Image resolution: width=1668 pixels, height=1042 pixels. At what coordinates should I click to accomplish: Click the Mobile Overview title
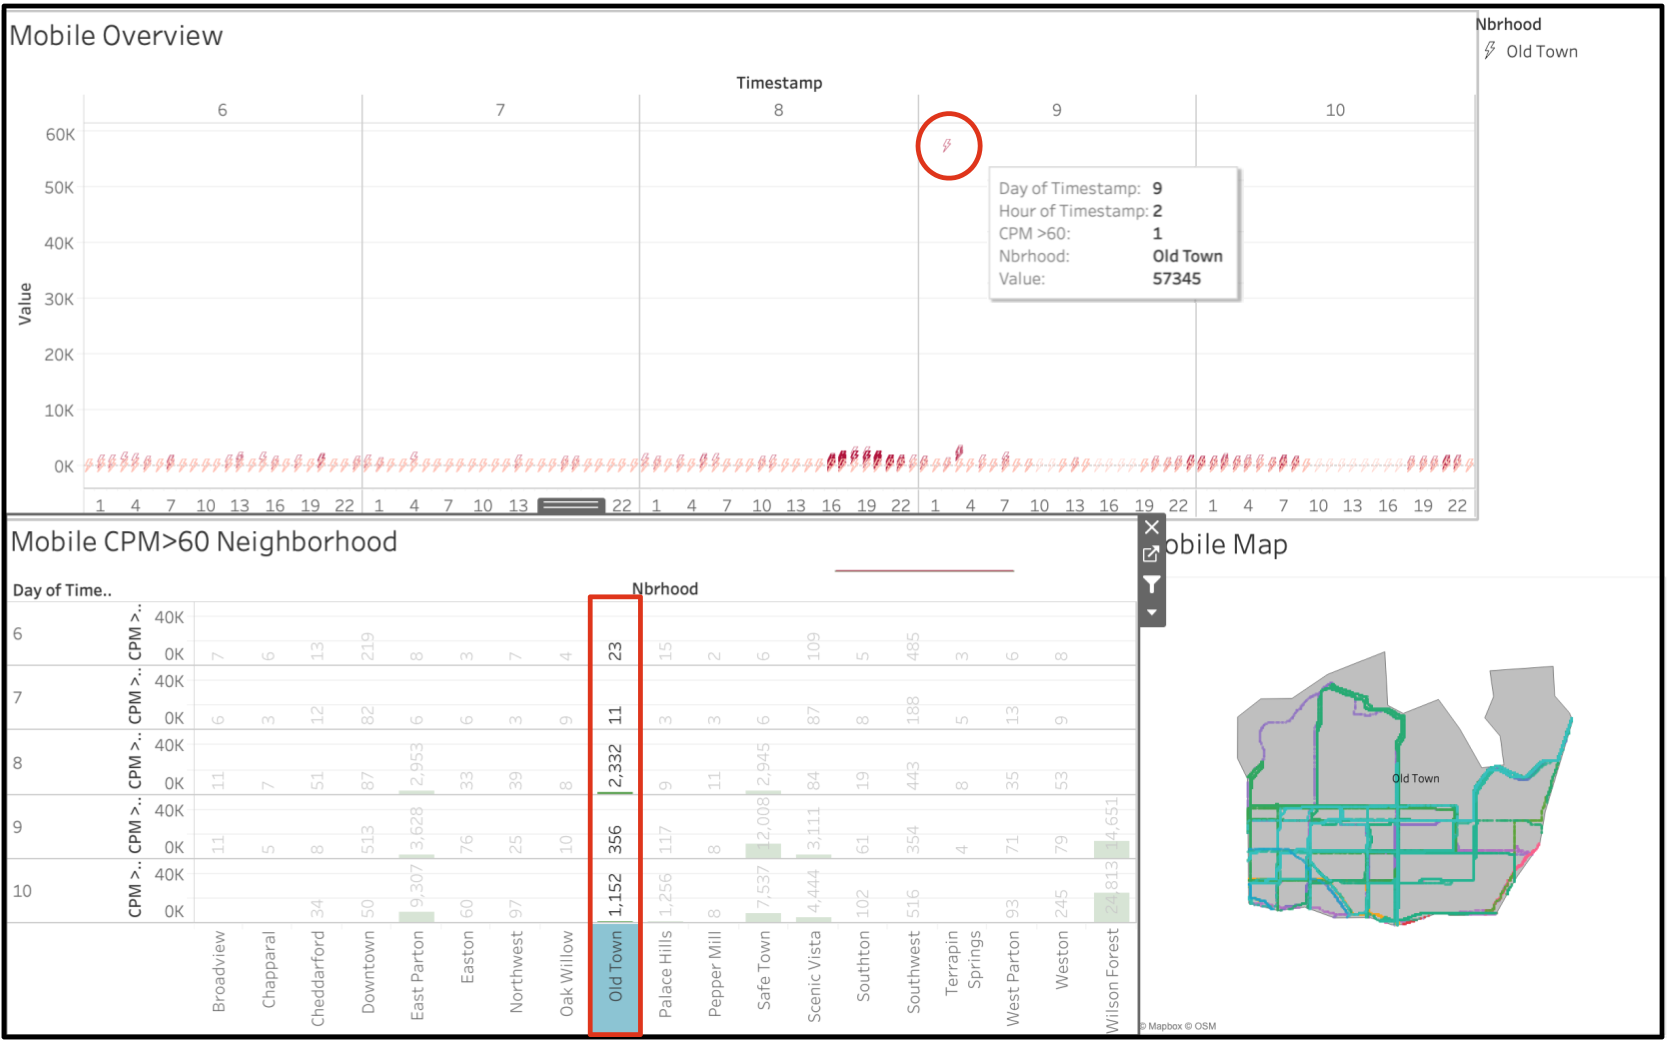(x=116, y=36)
